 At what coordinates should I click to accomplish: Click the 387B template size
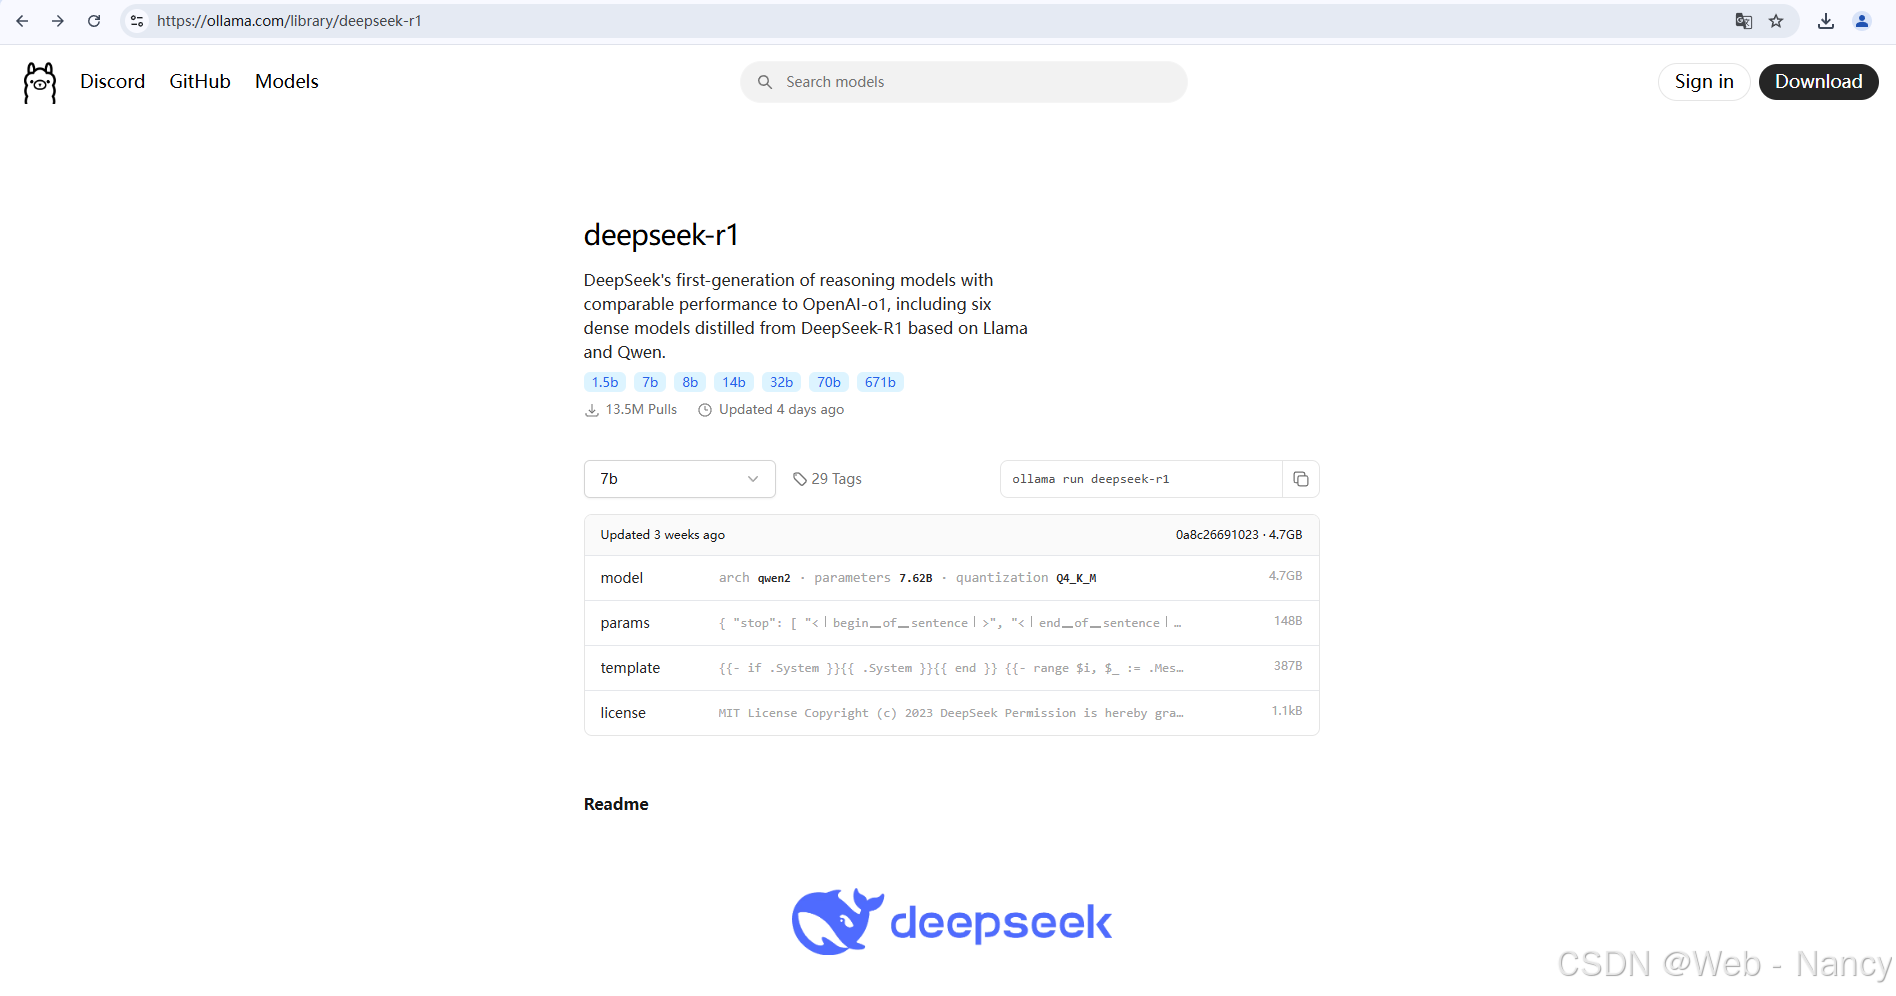coord(1288,666)
